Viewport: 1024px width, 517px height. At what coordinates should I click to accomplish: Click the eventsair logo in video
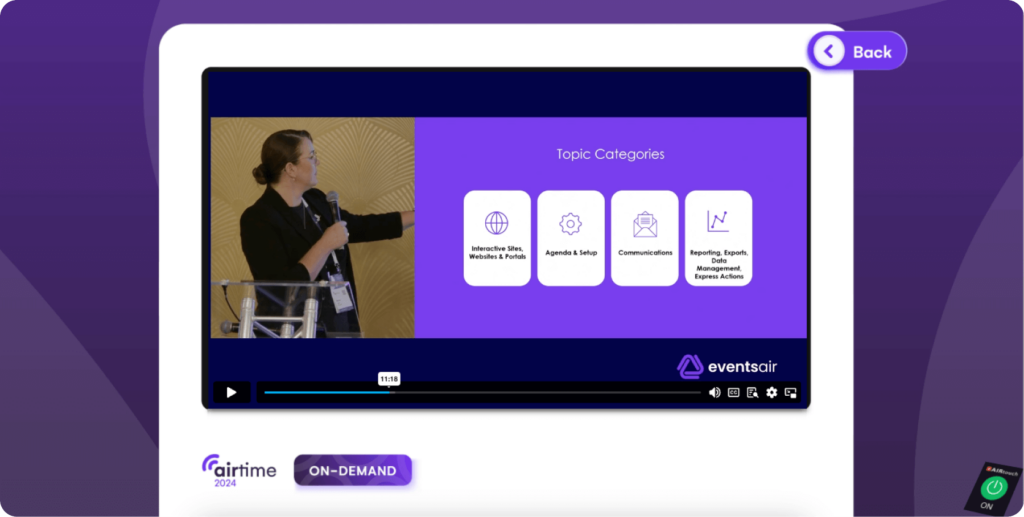[x=727, y=367]
